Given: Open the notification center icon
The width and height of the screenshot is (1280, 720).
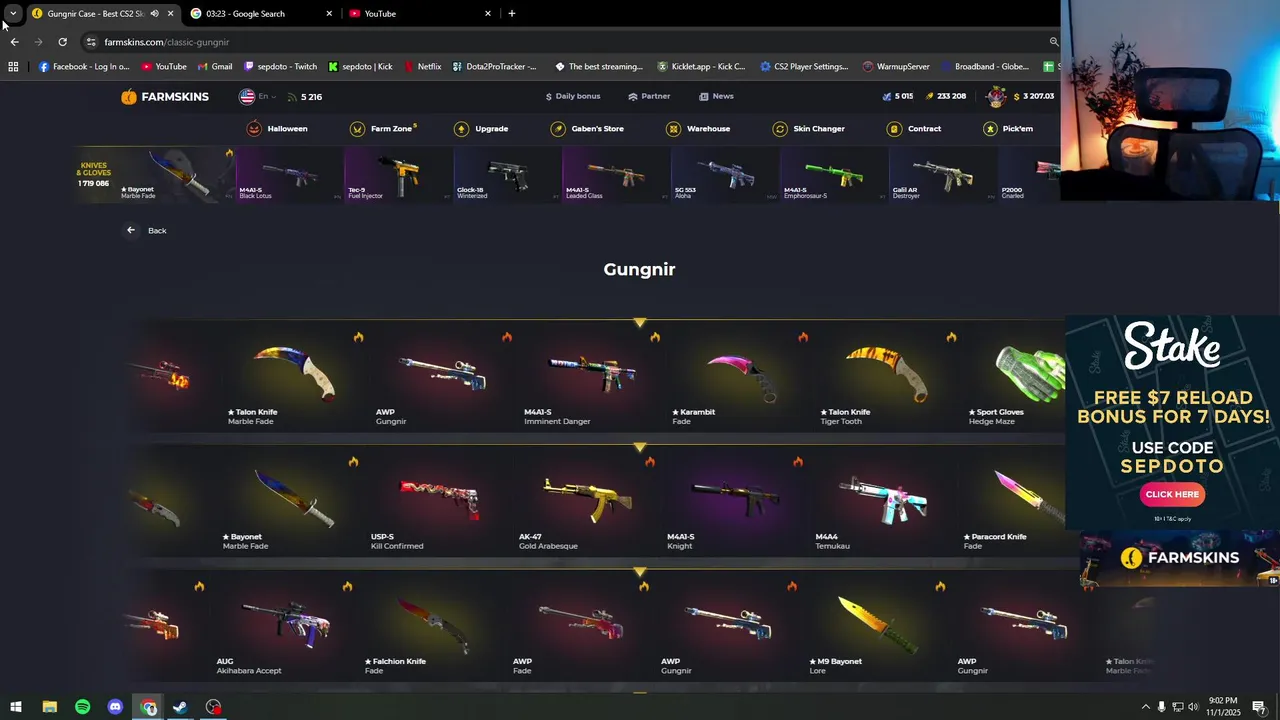Looking at the screenshot, I should [1259, 707].
